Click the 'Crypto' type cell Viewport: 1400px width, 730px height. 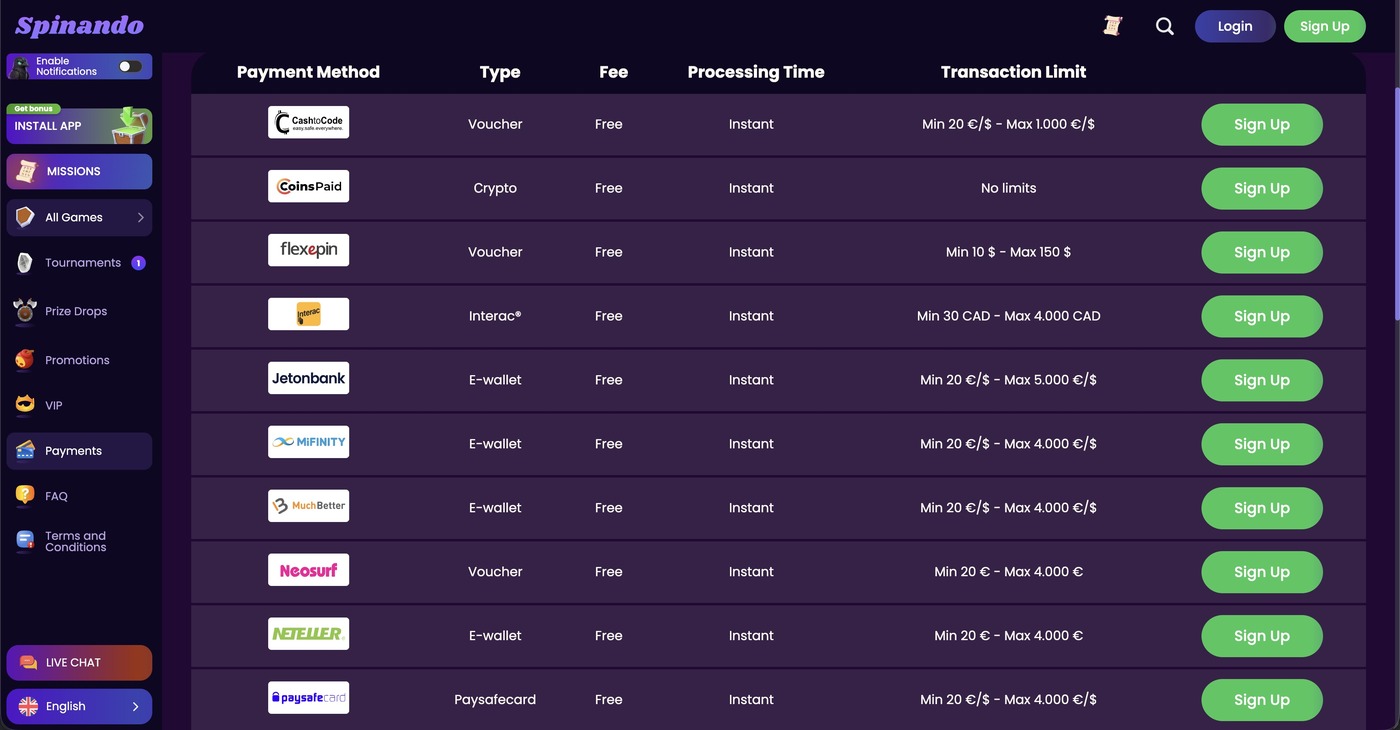pos(495,188)
